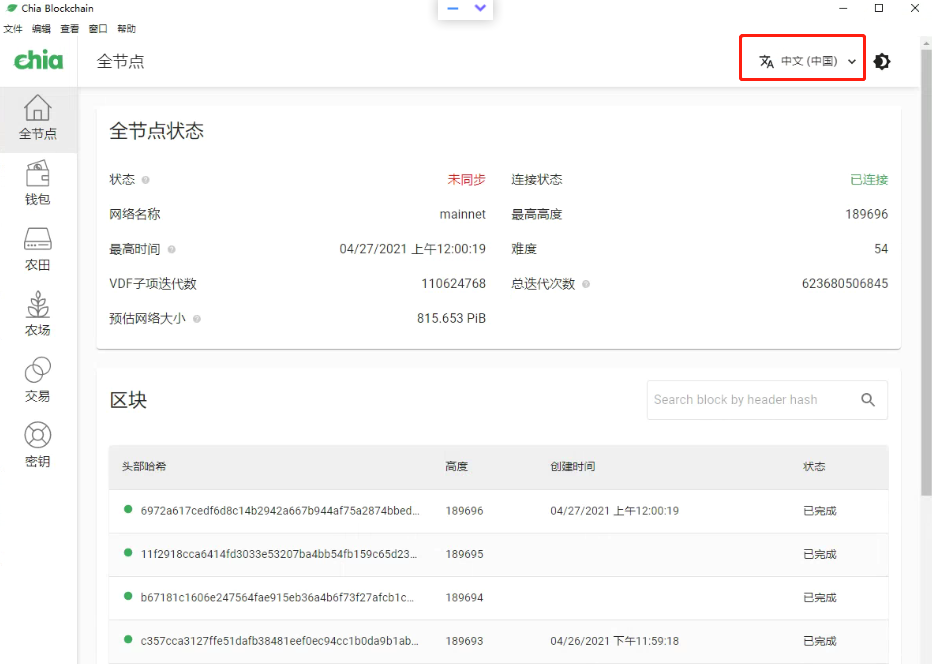Click the peak height value 189696 in status card
Image resolution: width=932 pixels, height=665 pixels.
pyautogui.click(x=867, y=215)
